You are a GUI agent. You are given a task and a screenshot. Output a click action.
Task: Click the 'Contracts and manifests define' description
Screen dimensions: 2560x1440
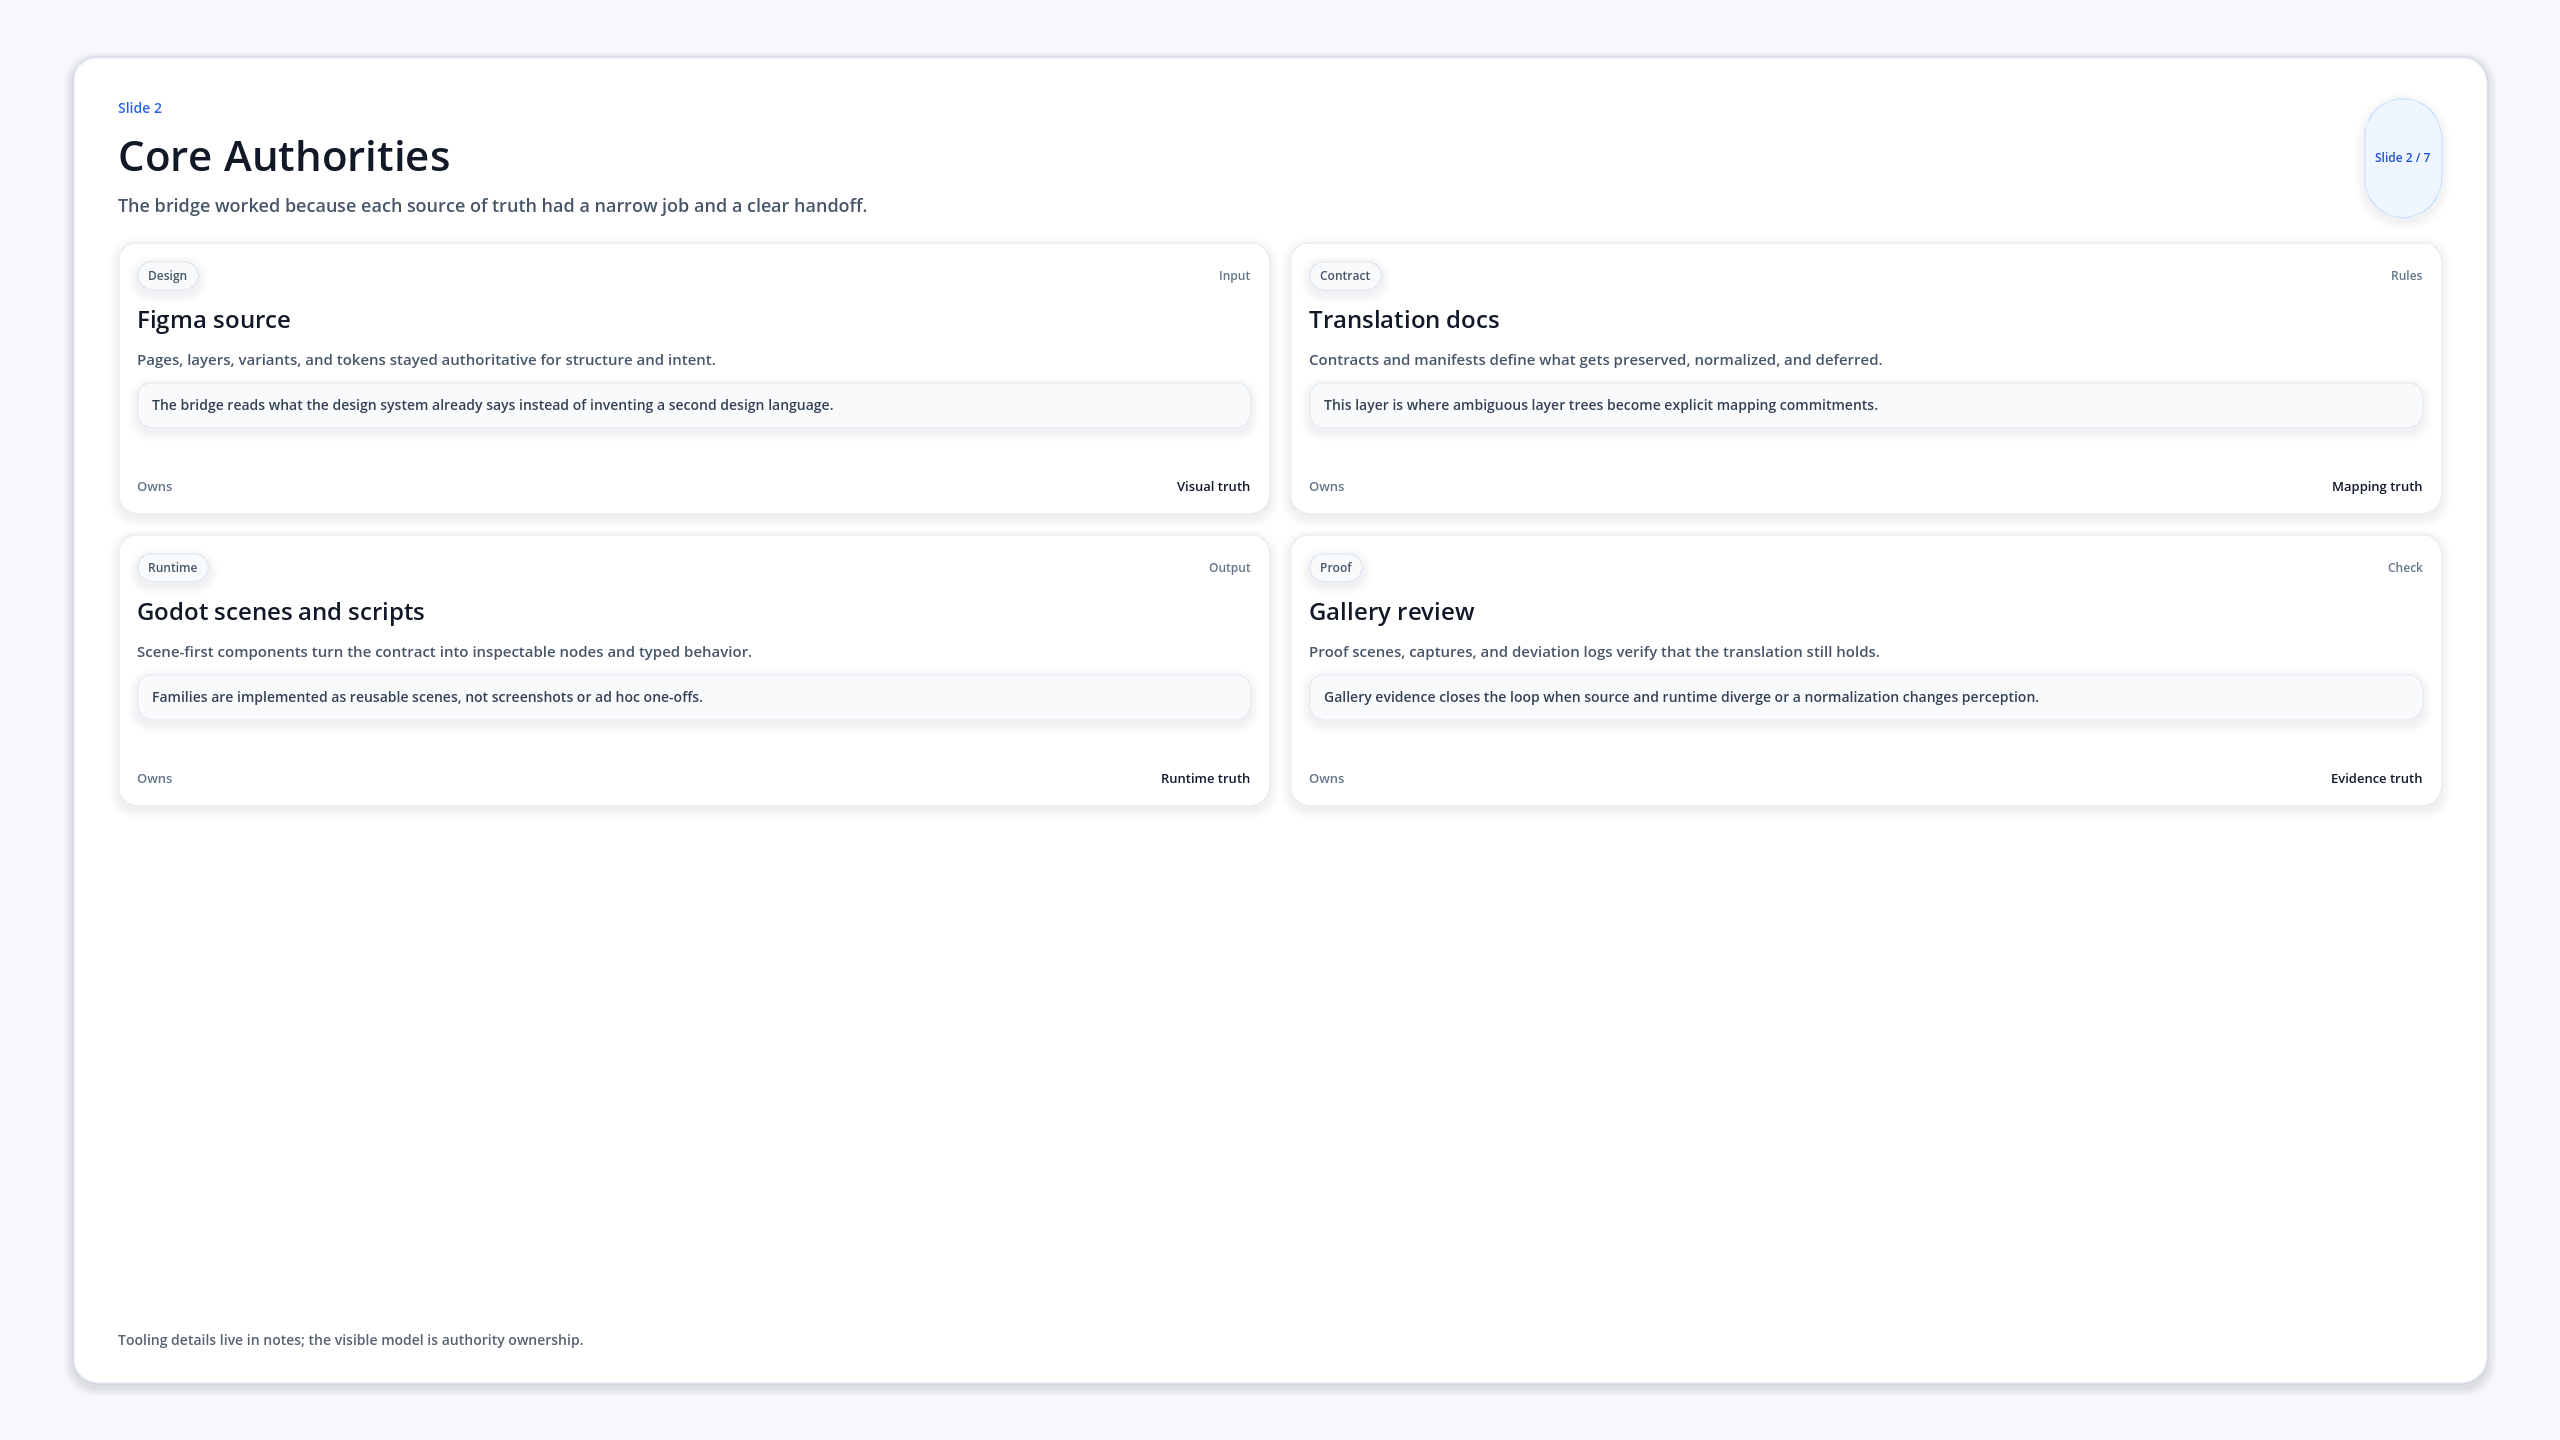(x=1595, y=360)
